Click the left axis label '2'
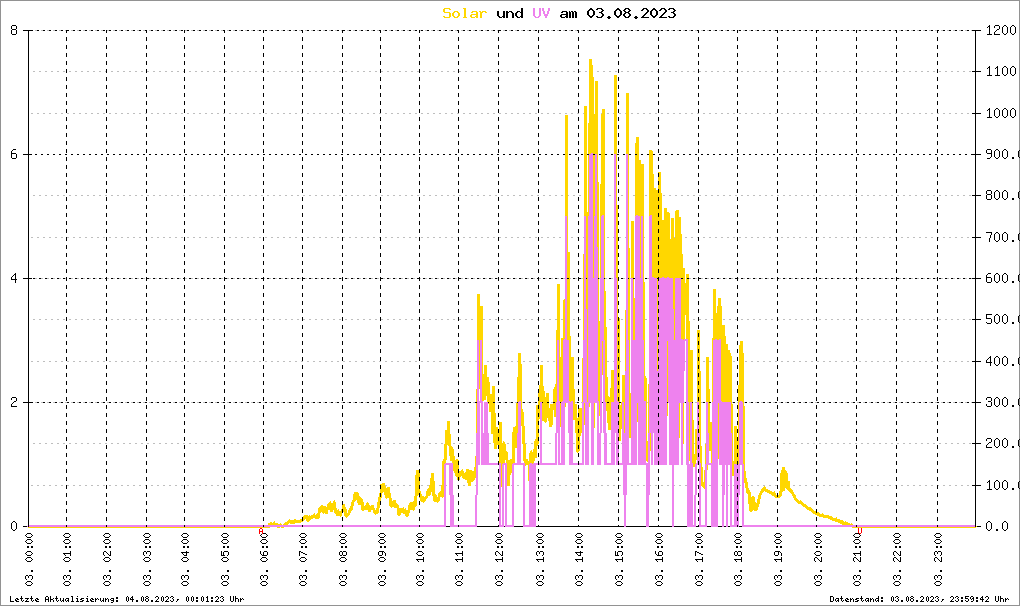Viewport: 1020px width, 606px height. (x=14, y=402)
